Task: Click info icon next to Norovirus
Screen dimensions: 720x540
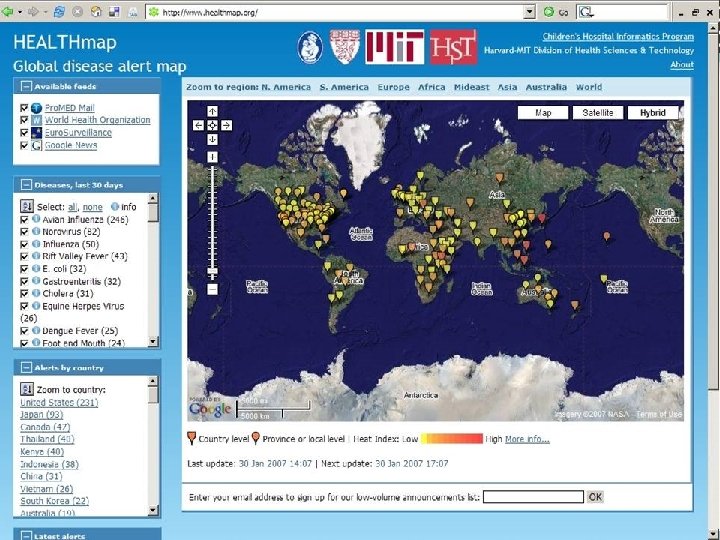Action: [36, 231]
